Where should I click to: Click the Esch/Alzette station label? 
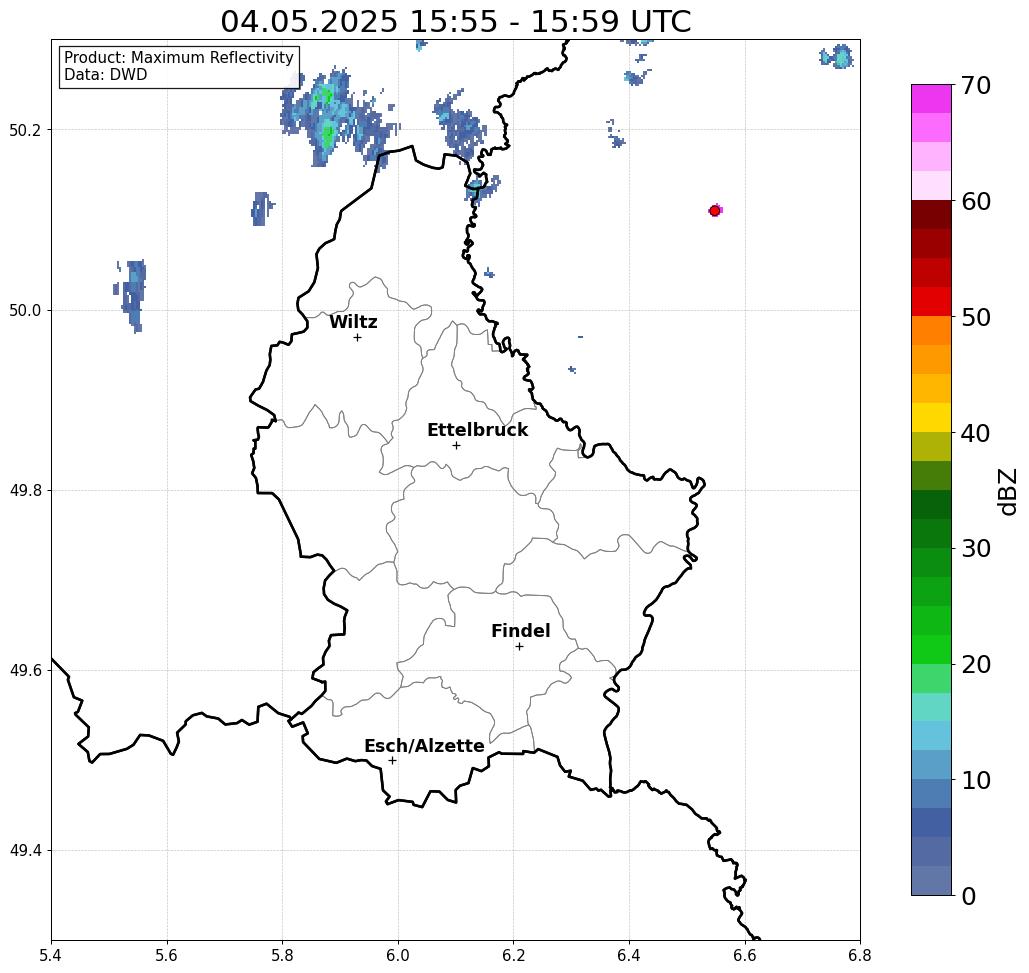click(x=424, y=746)
